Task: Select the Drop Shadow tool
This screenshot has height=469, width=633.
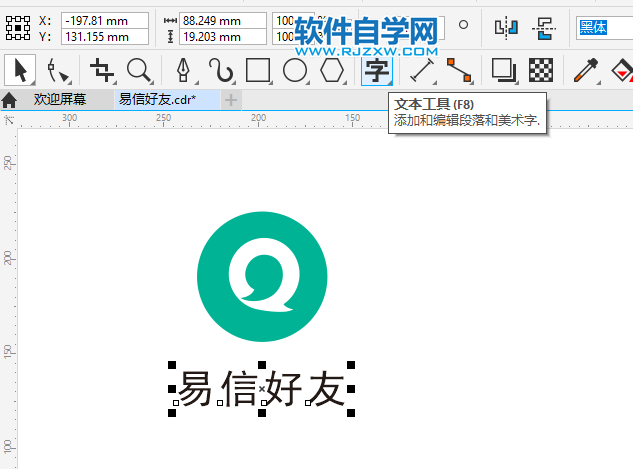Action: tap(504, 70)
